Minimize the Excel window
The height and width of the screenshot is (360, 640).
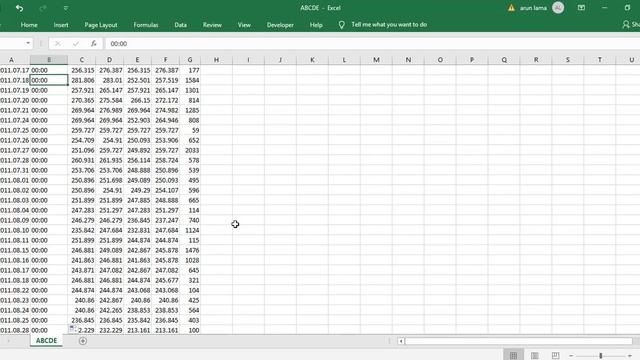coord(604,8)
